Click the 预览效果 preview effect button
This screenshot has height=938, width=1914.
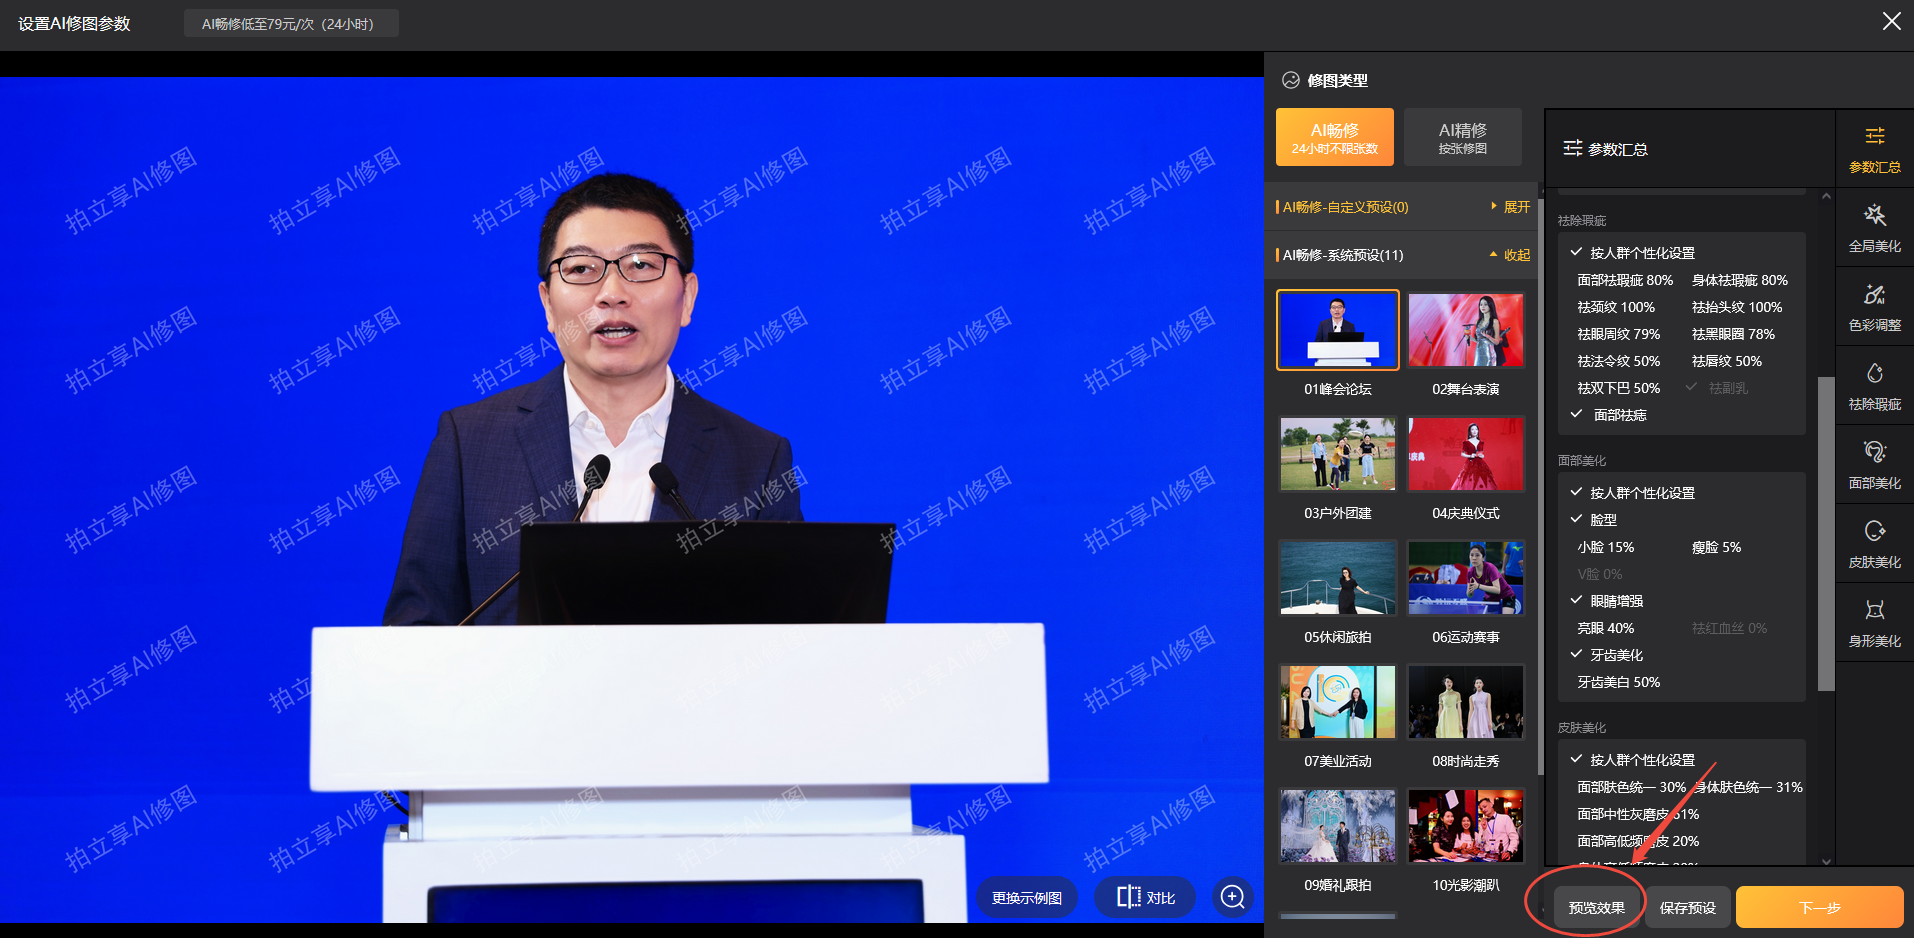click(1596, 908)
